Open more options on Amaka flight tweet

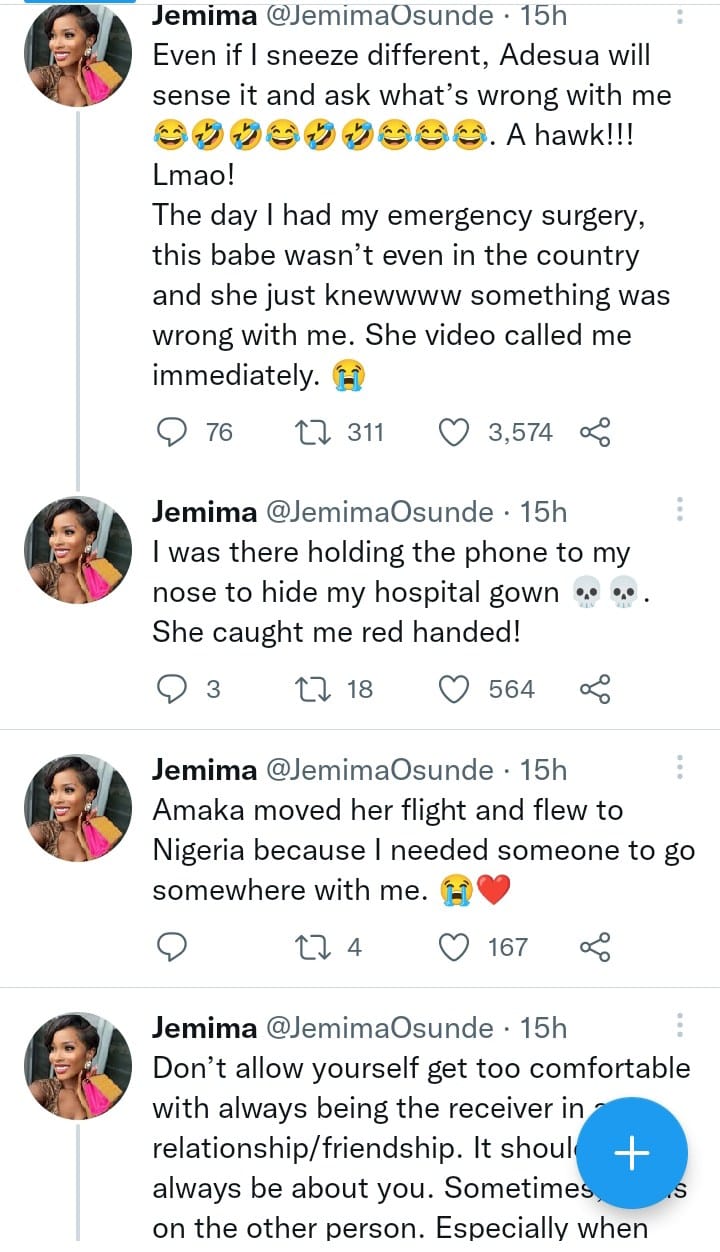click(x=680, y=768)
